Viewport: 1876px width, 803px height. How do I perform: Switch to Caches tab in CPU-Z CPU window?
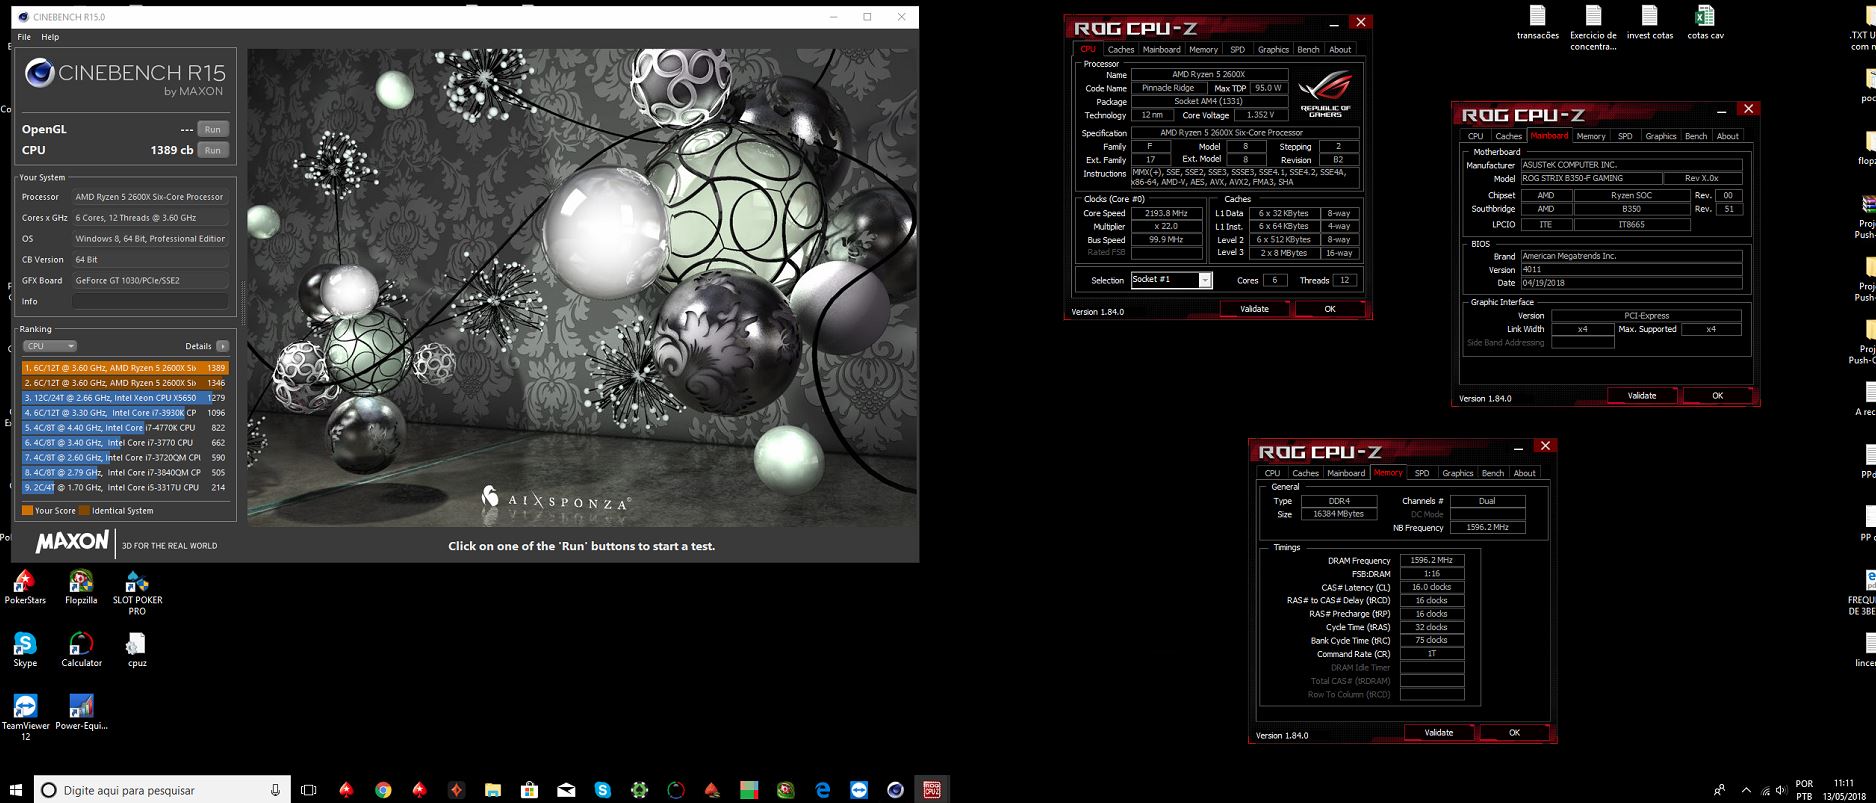pos(1121,49)
